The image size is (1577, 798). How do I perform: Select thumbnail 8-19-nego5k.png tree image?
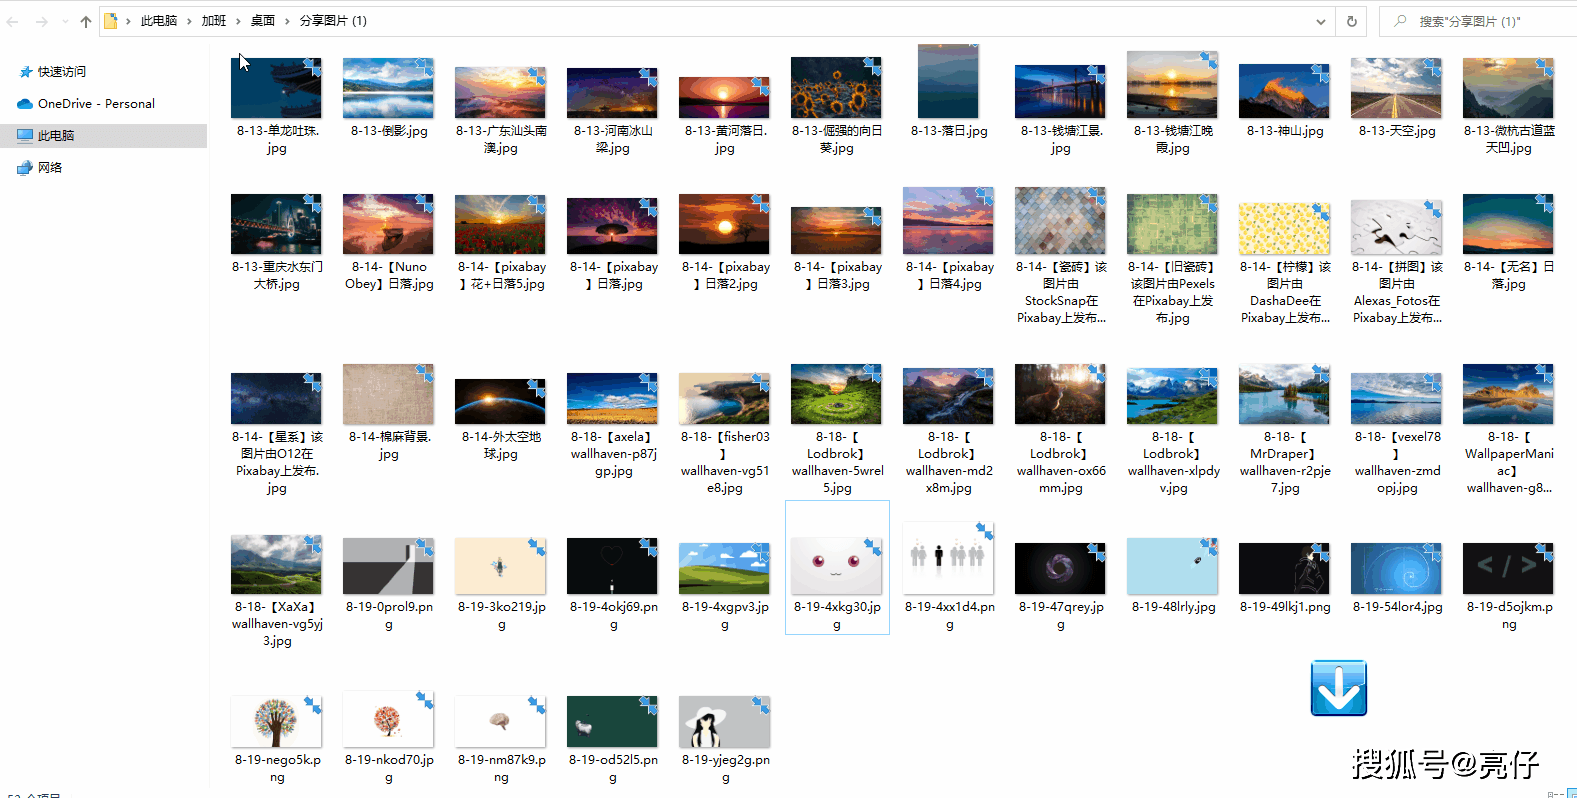click(x=276, y=722)
